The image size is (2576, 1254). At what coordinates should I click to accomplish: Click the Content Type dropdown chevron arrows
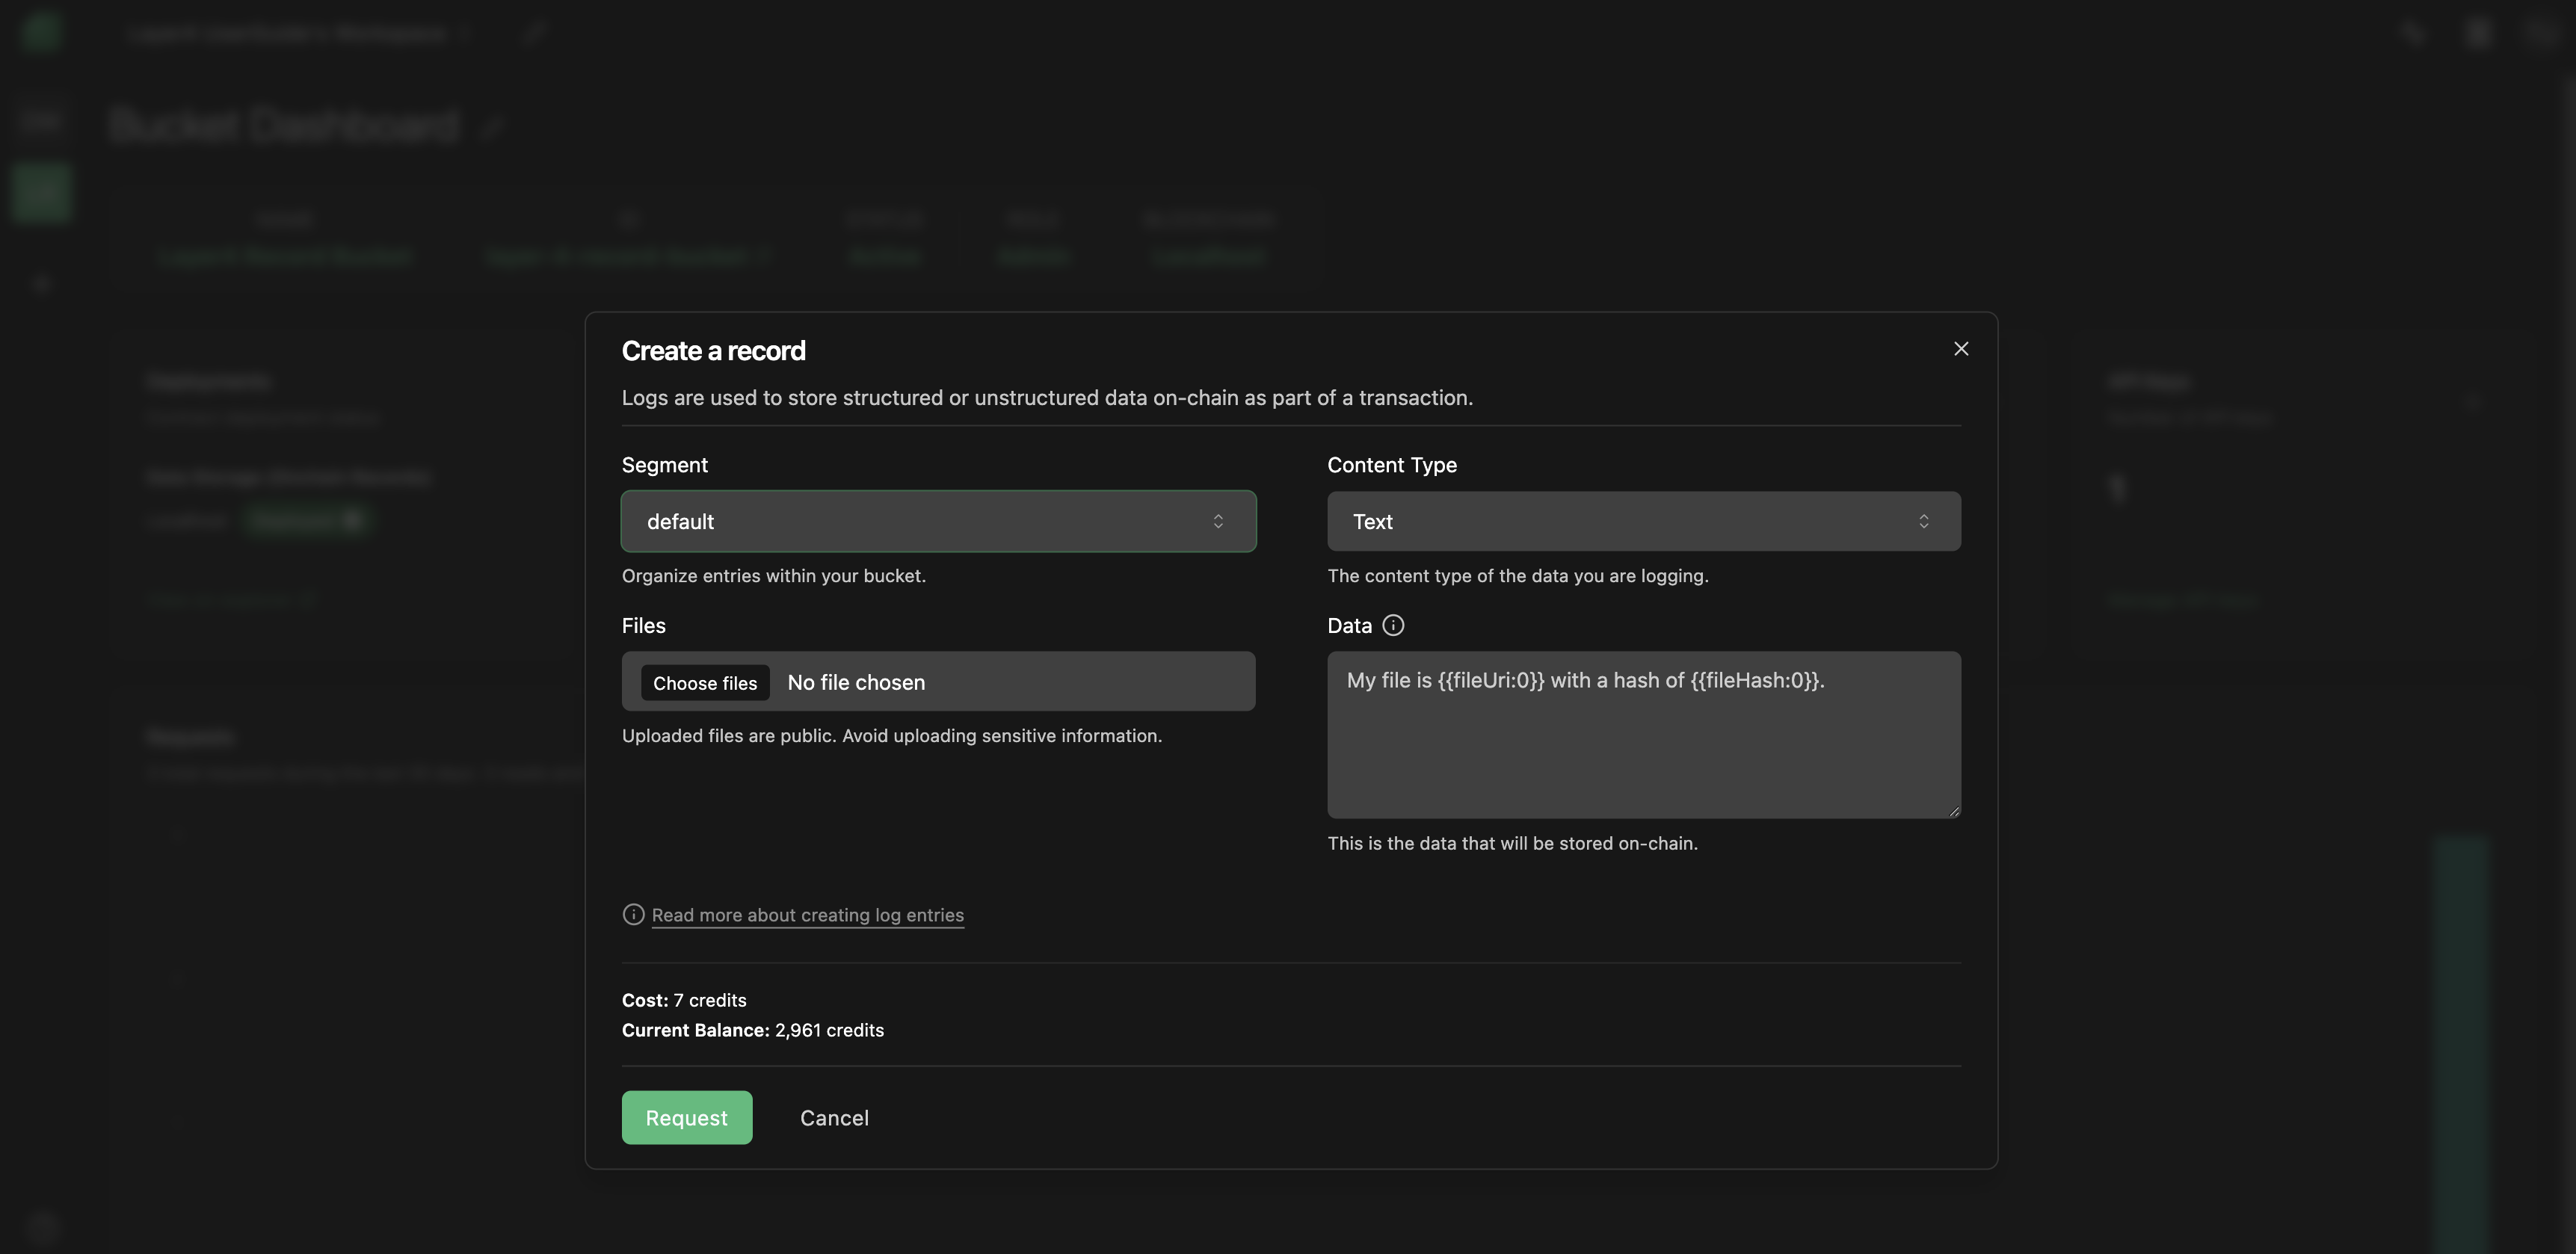tap(1923, 521)
